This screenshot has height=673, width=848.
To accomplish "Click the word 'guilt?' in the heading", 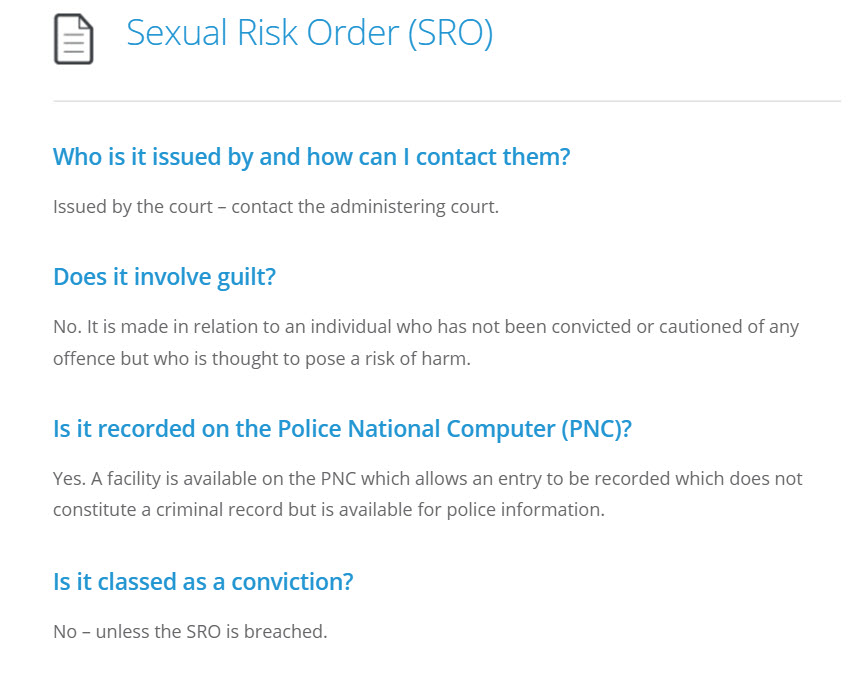I will [x=247, y=277].
